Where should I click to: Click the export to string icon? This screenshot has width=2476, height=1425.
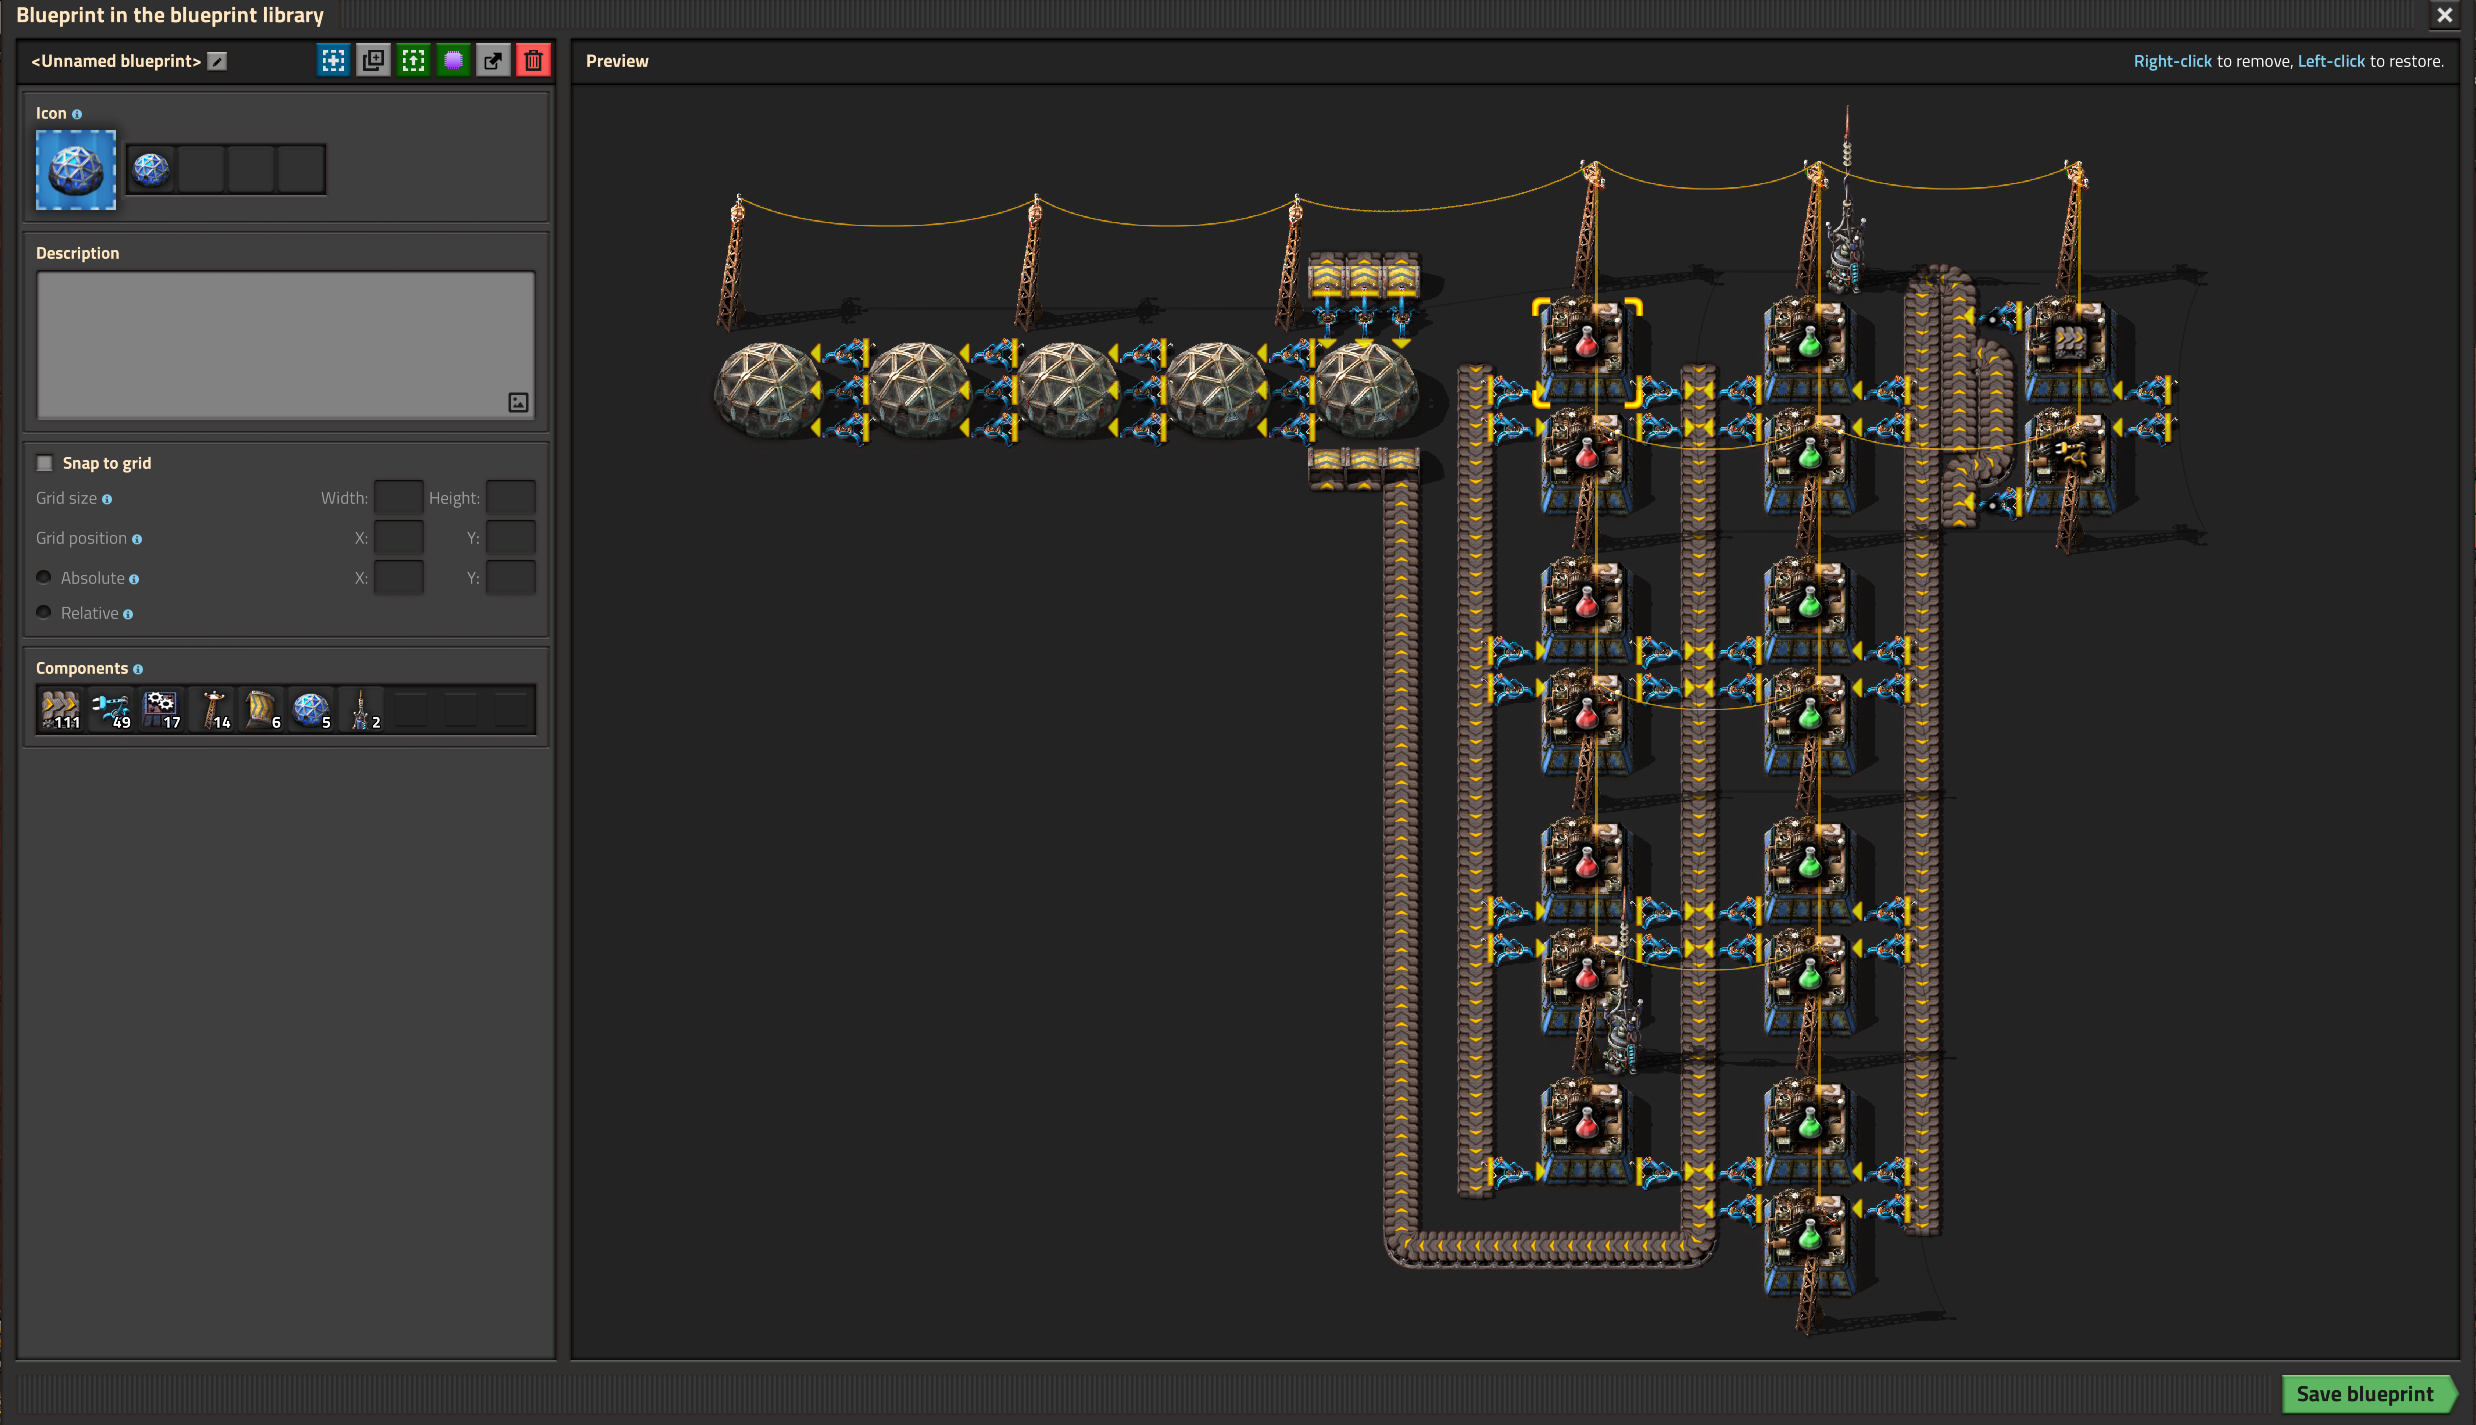click(x=493, y=60)
